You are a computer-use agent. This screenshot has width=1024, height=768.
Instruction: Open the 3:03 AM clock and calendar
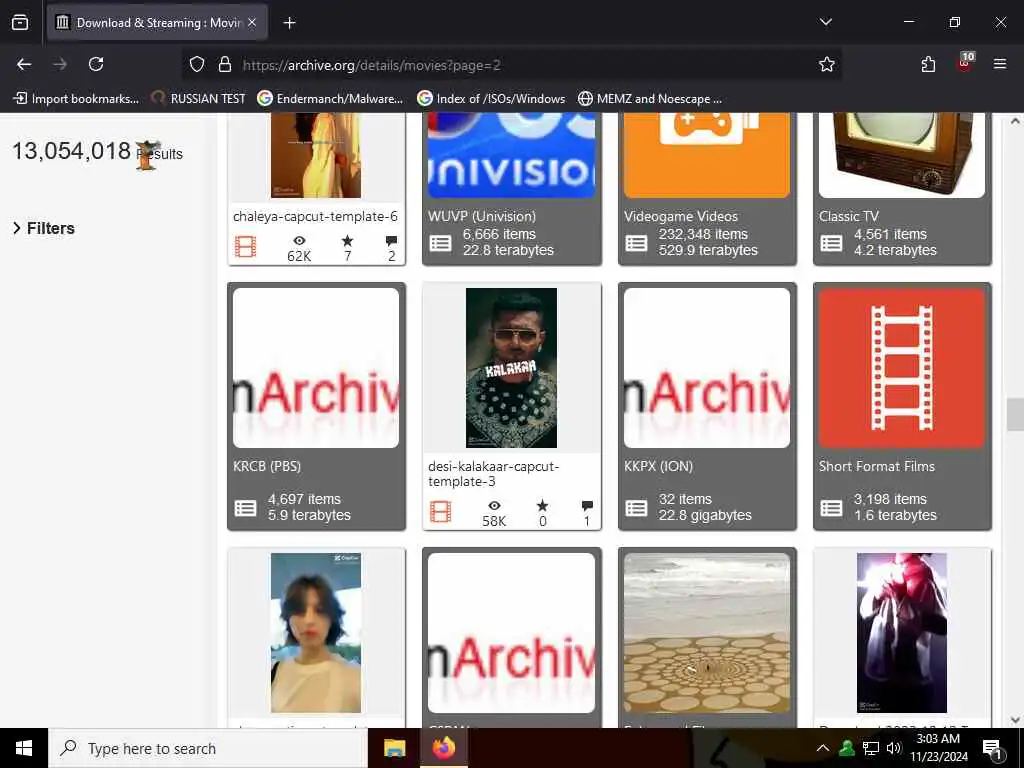point(939,748)
